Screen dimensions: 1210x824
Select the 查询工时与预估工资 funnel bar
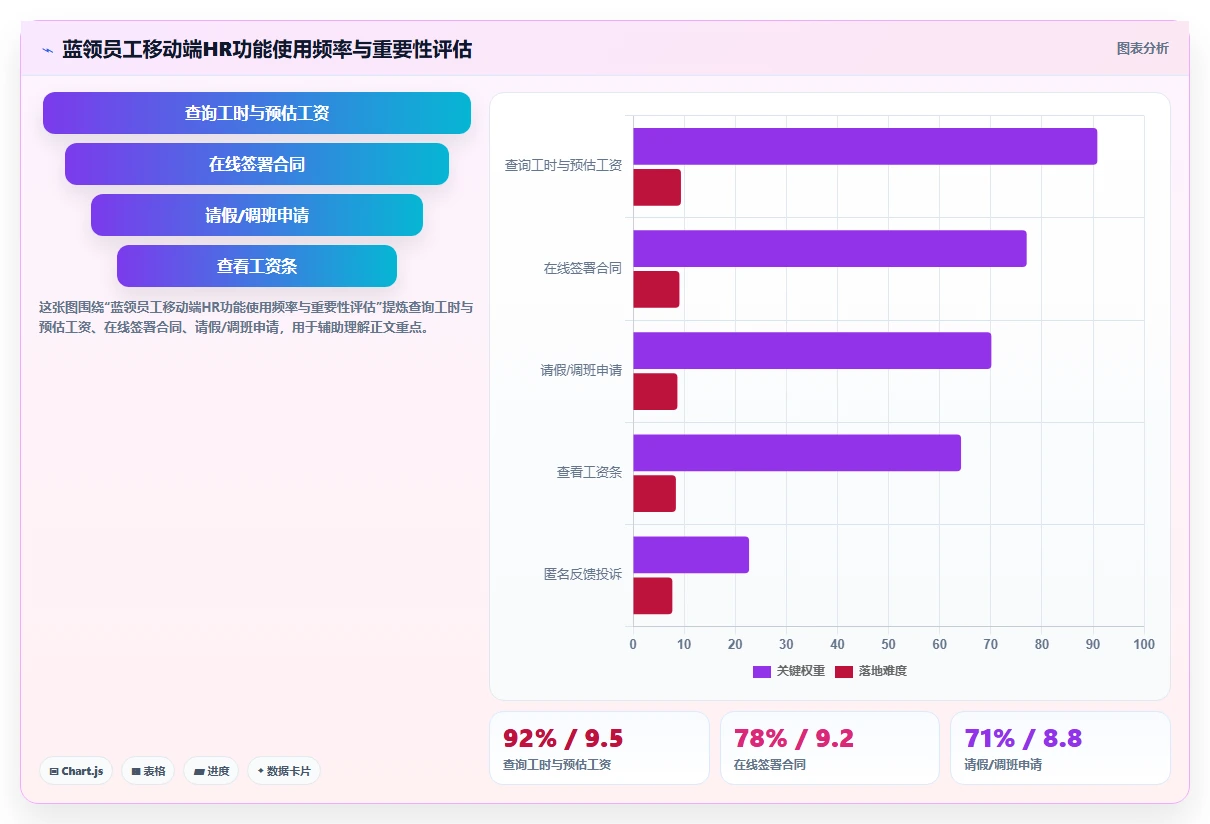pos(257,113)
